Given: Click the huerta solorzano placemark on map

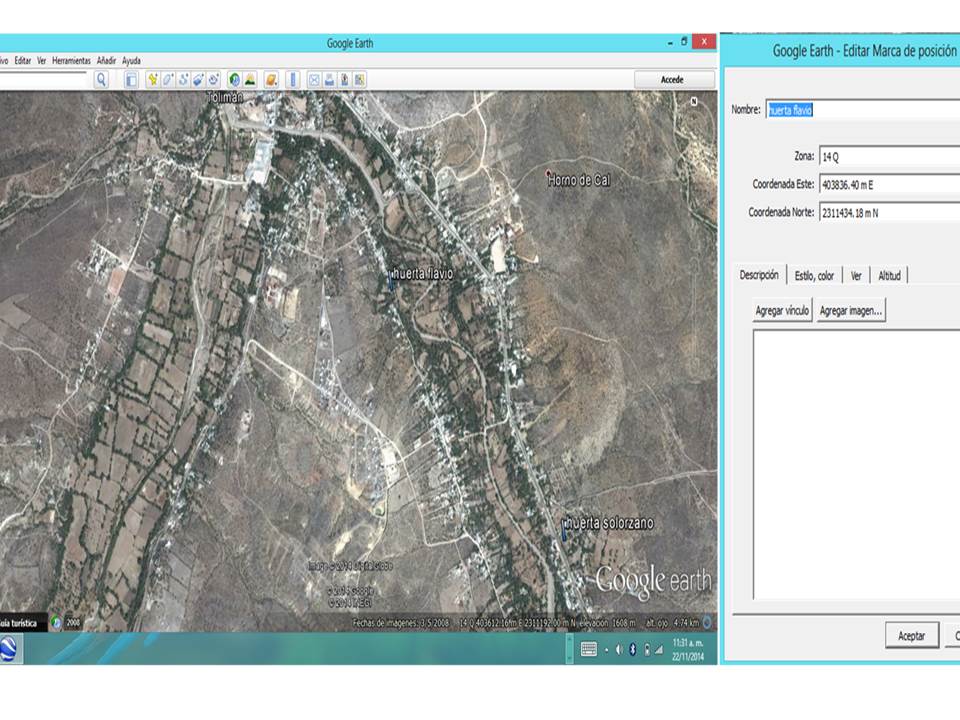Looking at the screenshot, I should 564,532.
